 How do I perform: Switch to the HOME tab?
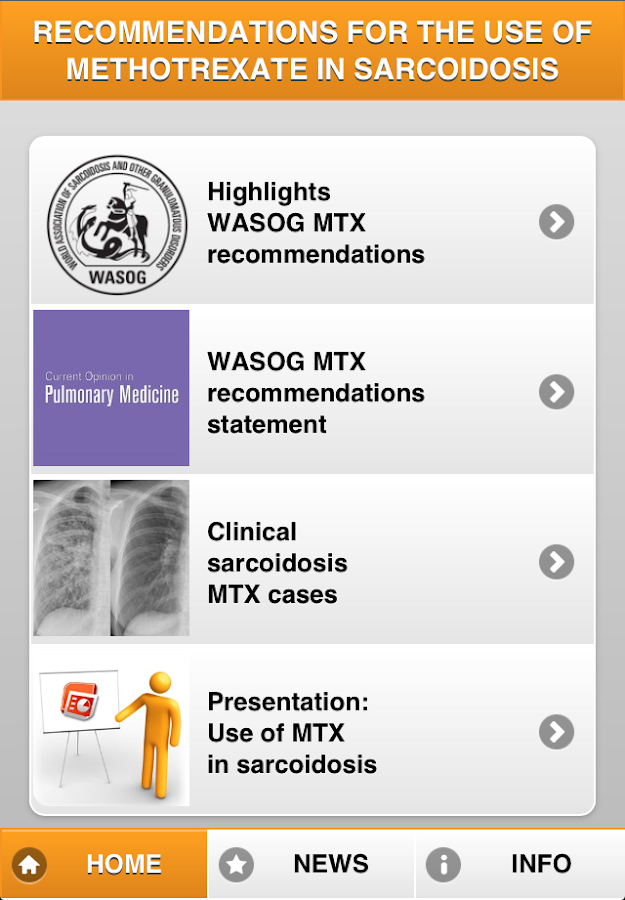click(123, 864)
